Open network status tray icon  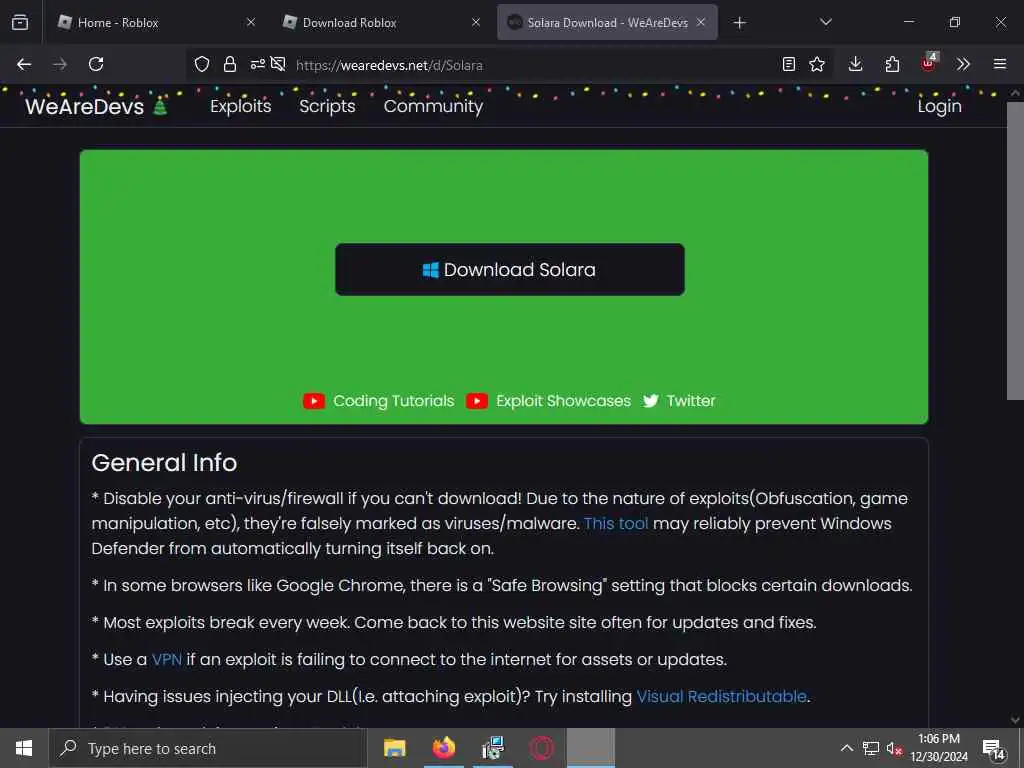pyautogui.click(x=871, y=748)
